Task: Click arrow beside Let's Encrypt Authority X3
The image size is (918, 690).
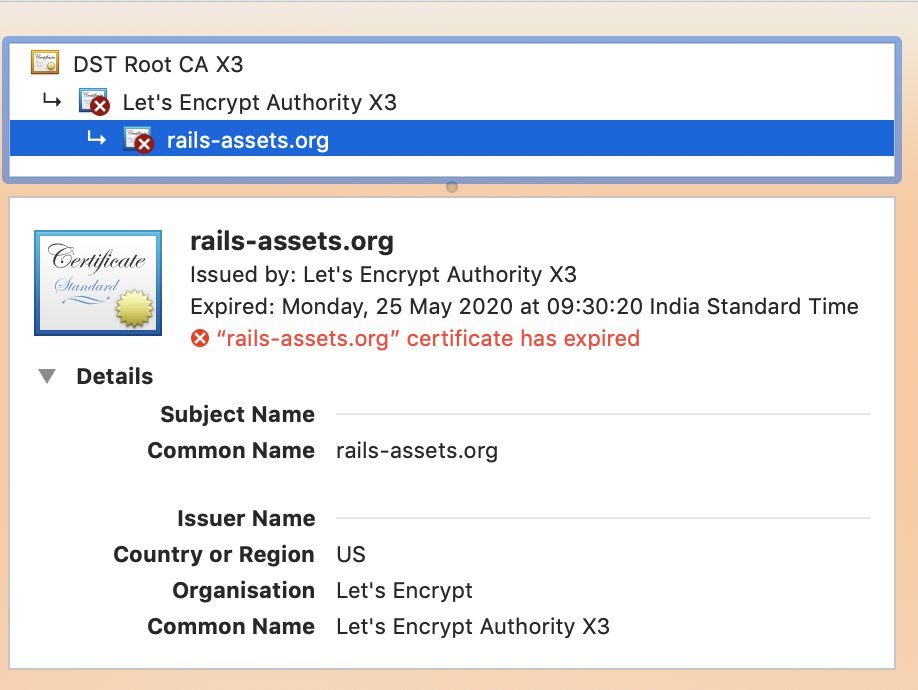Action: 52,101
